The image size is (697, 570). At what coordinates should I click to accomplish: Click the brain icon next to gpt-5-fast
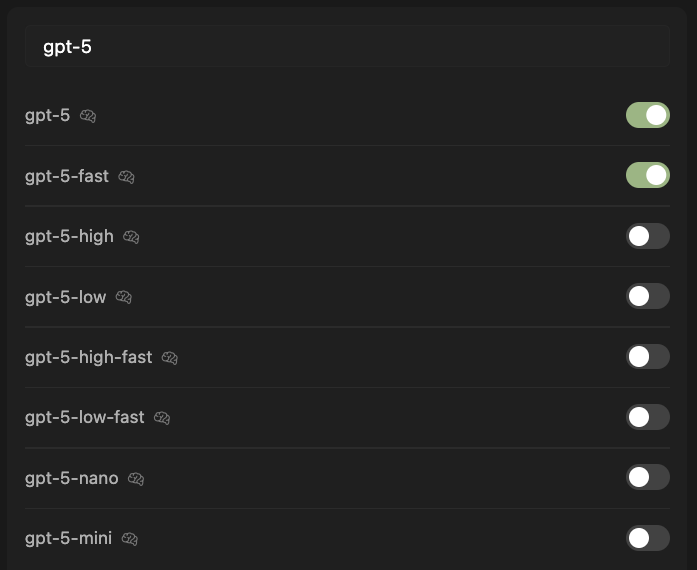point(127,177)
